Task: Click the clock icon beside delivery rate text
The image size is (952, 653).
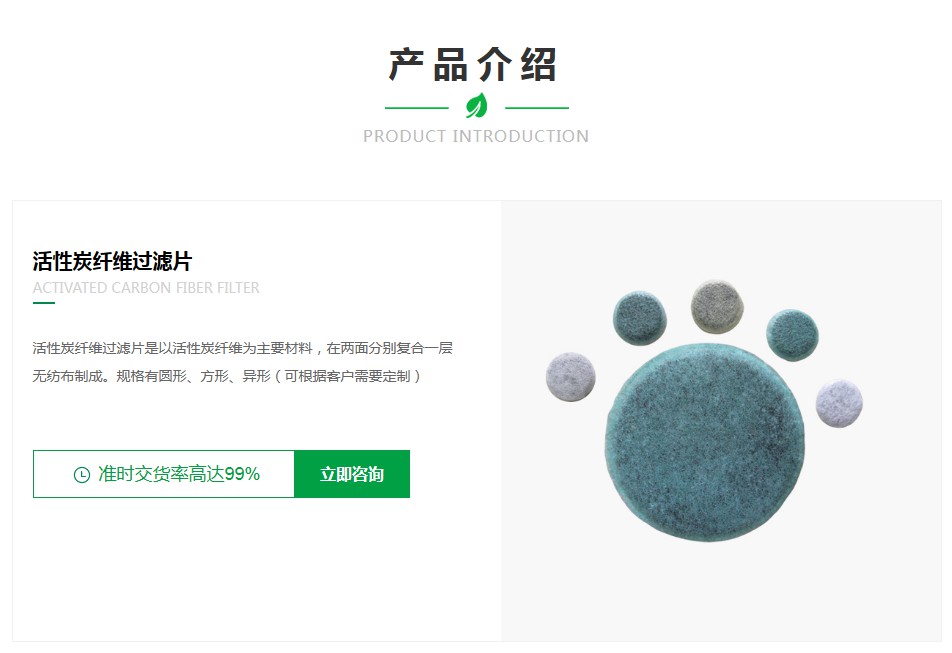Action: point(82,475)
